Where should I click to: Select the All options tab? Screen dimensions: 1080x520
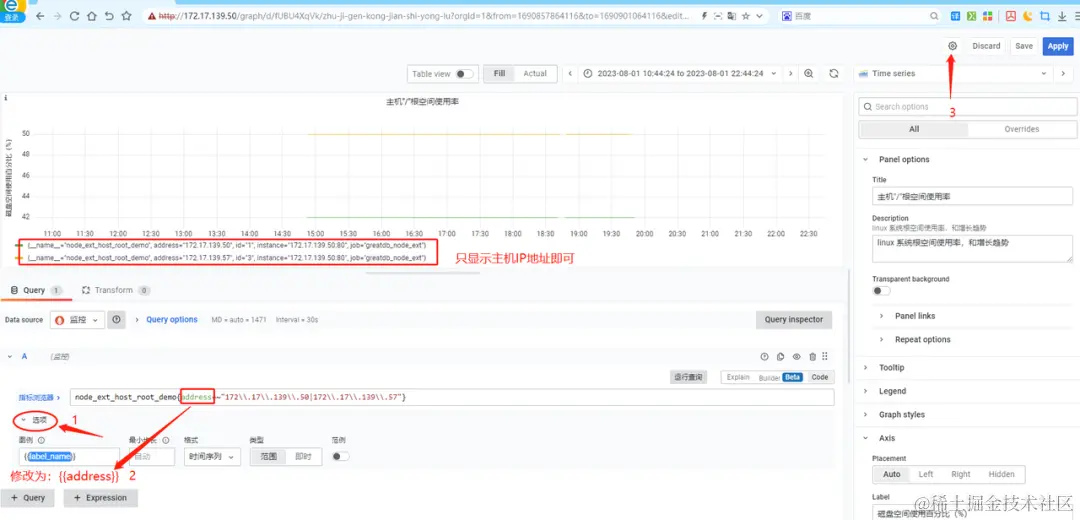[913, 129]
